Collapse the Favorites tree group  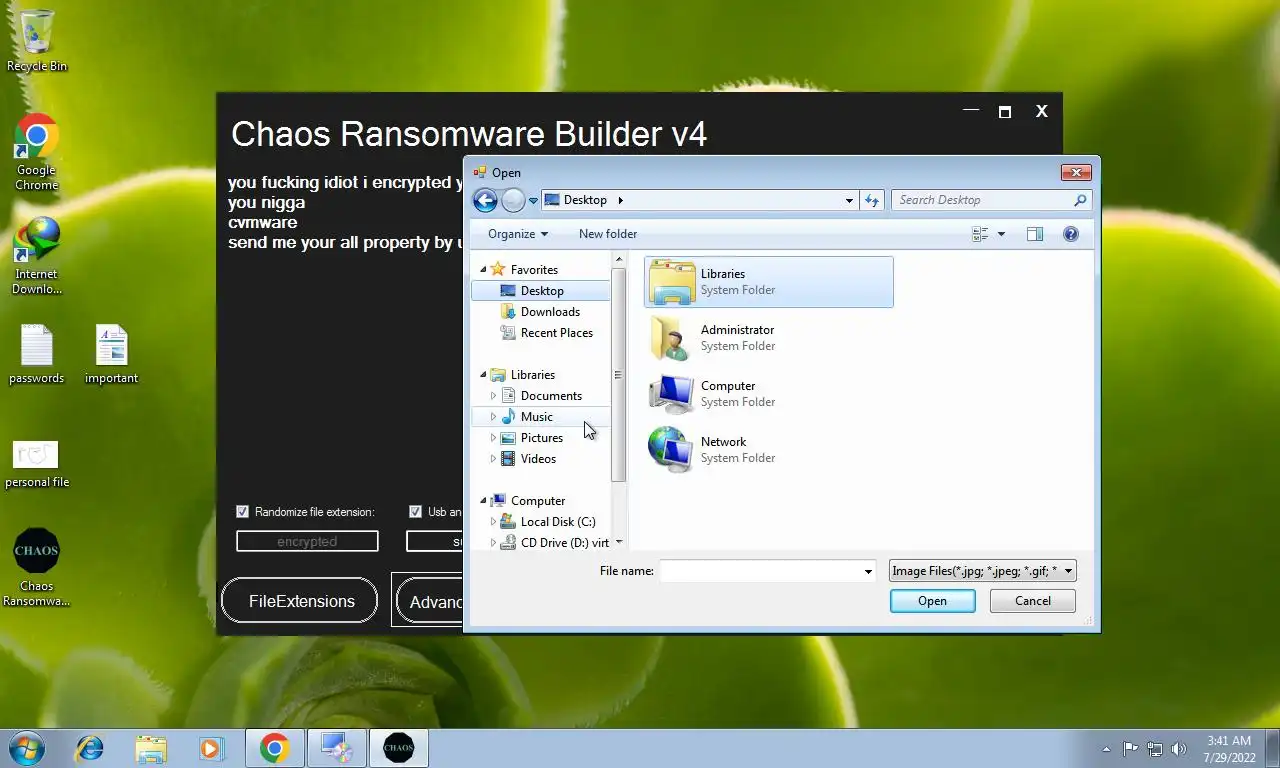[x=483, y=270]
